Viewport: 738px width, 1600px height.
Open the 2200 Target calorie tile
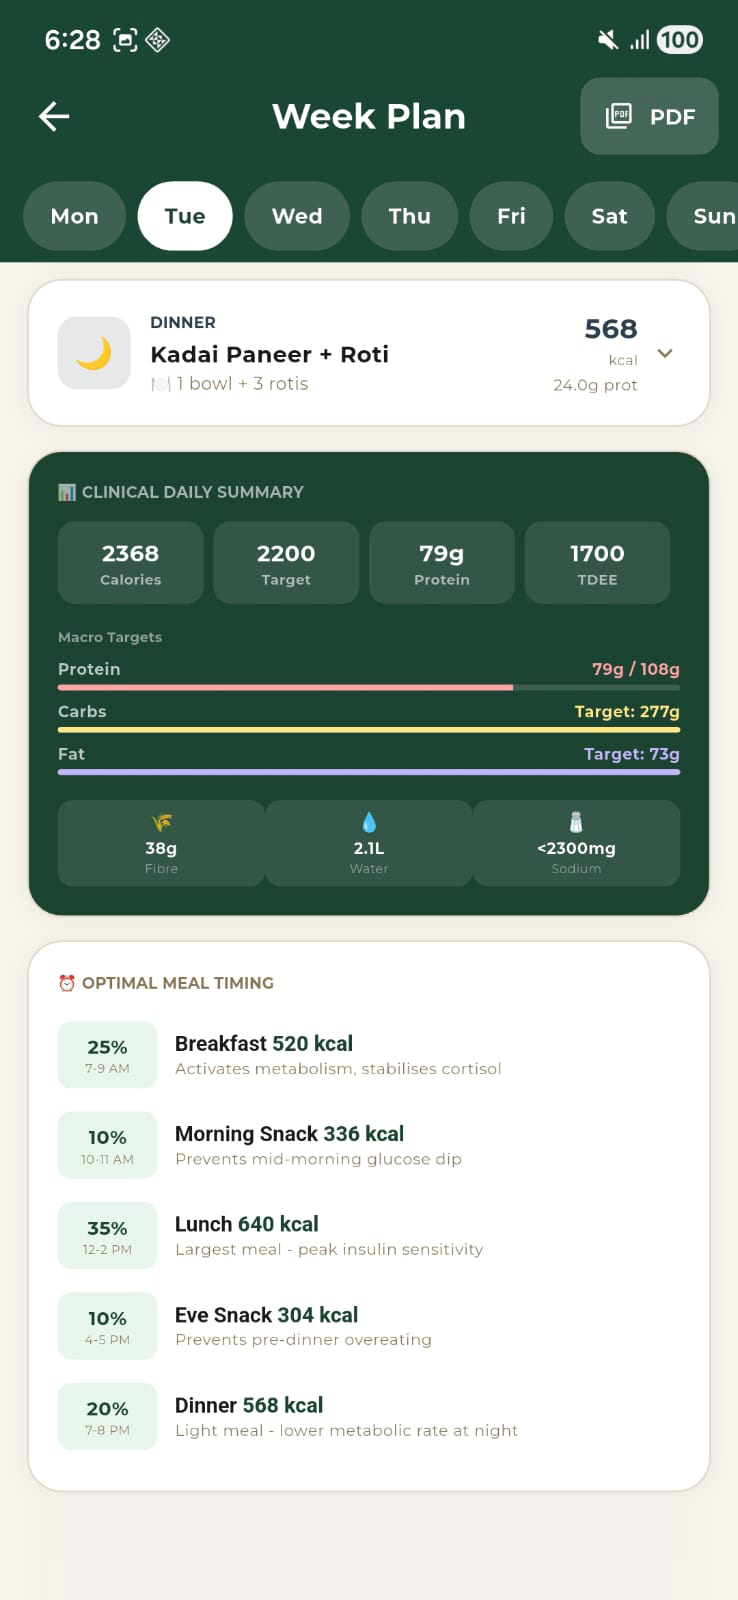(286, 563)
